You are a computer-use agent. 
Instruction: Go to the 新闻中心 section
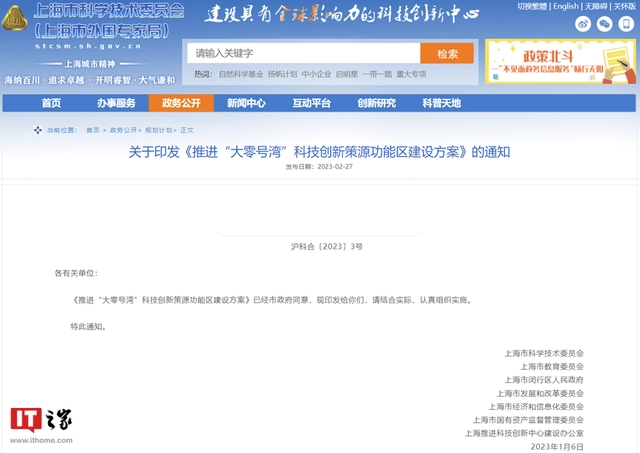(246, 103)
